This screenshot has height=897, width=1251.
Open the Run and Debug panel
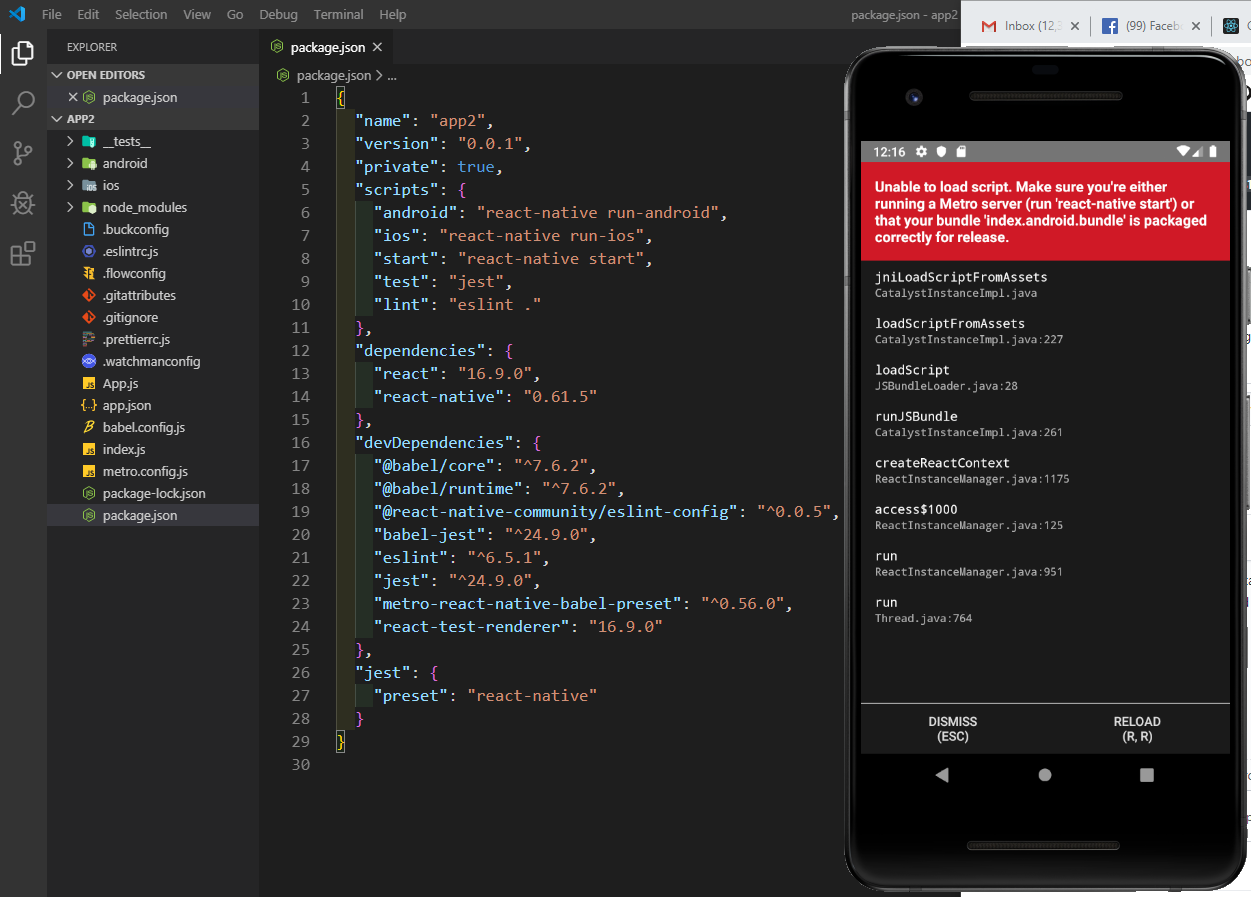pos(22,203)
